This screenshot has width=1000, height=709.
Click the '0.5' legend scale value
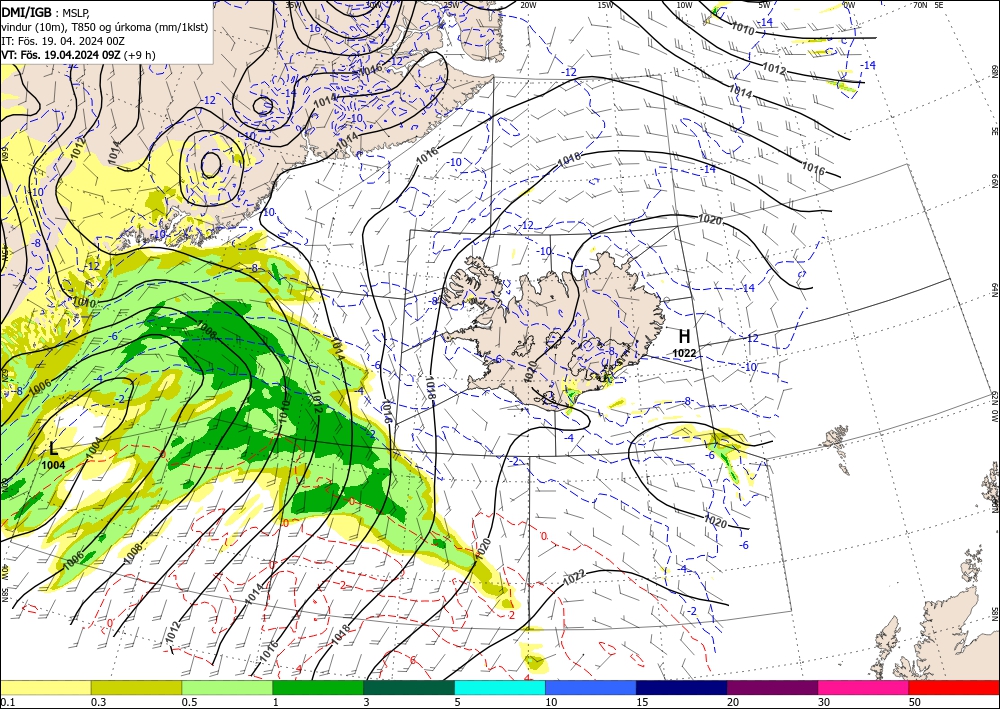coord(188,702)
